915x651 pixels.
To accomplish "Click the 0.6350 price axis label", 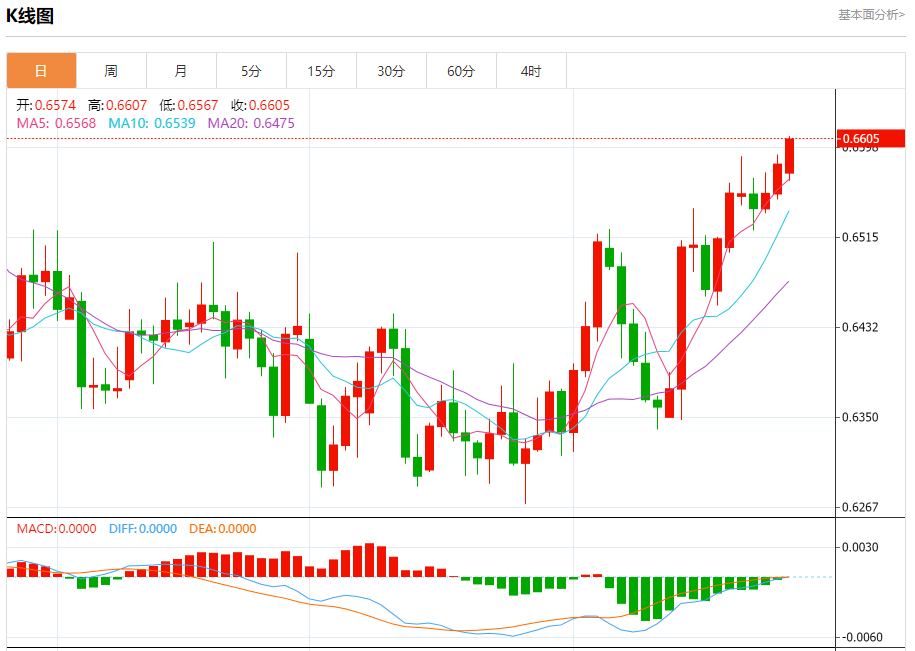I will point(860,418).
